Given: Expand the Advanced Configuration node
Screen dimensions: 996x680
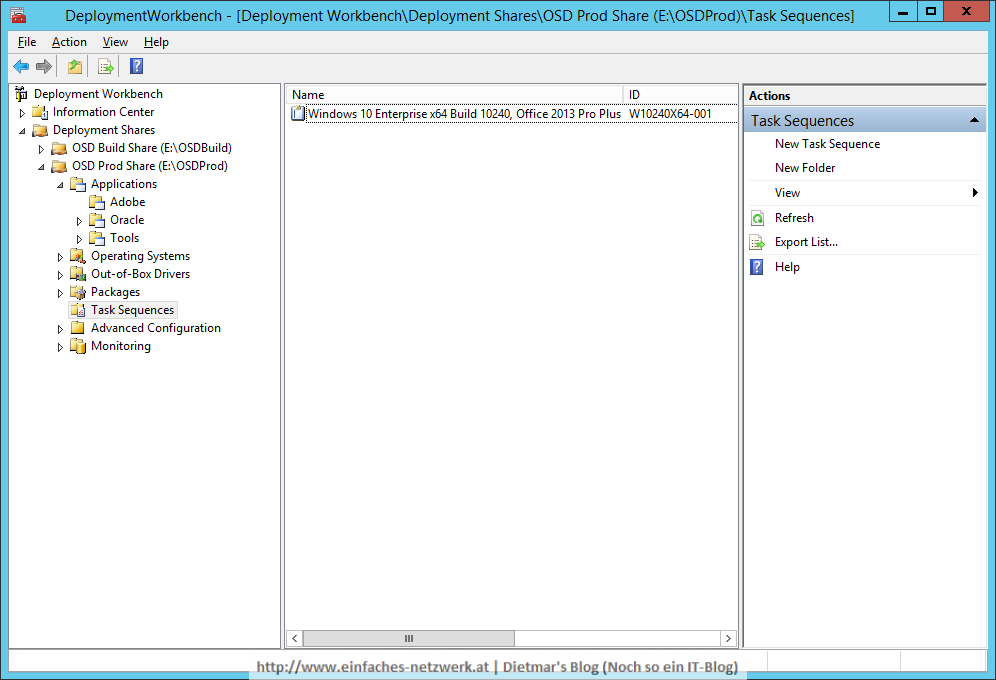Looking at the screenshot, I should (x=60, y=329).
